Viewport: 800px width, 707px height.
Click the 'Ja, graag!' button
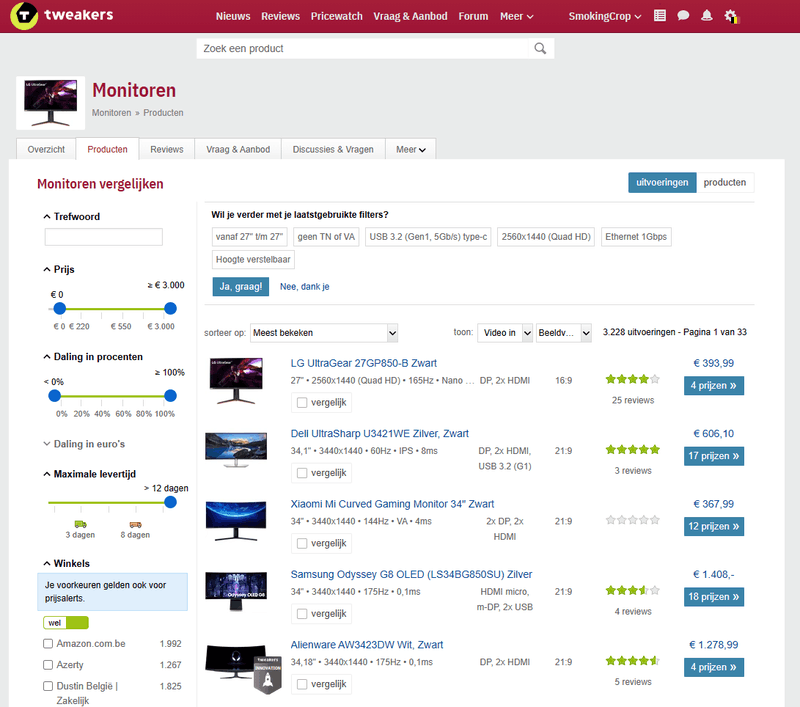click(241, 287)
